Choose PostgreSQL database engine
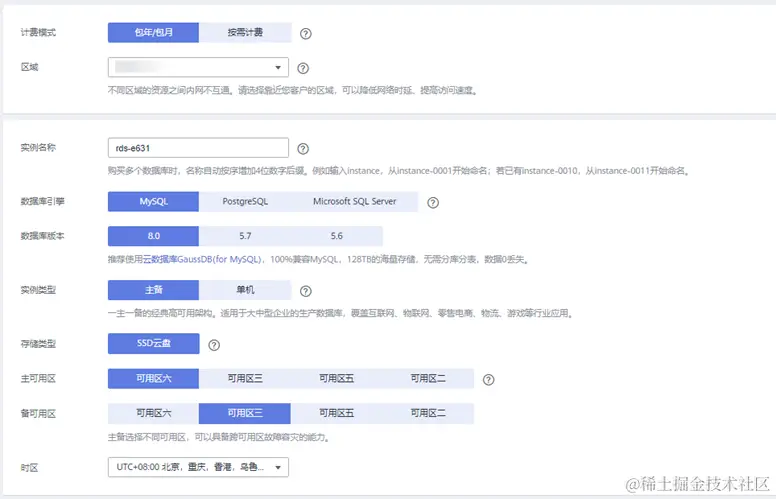The width and height of the screenshot is (776, 499). pyautogui.click(x=245, y=201)
